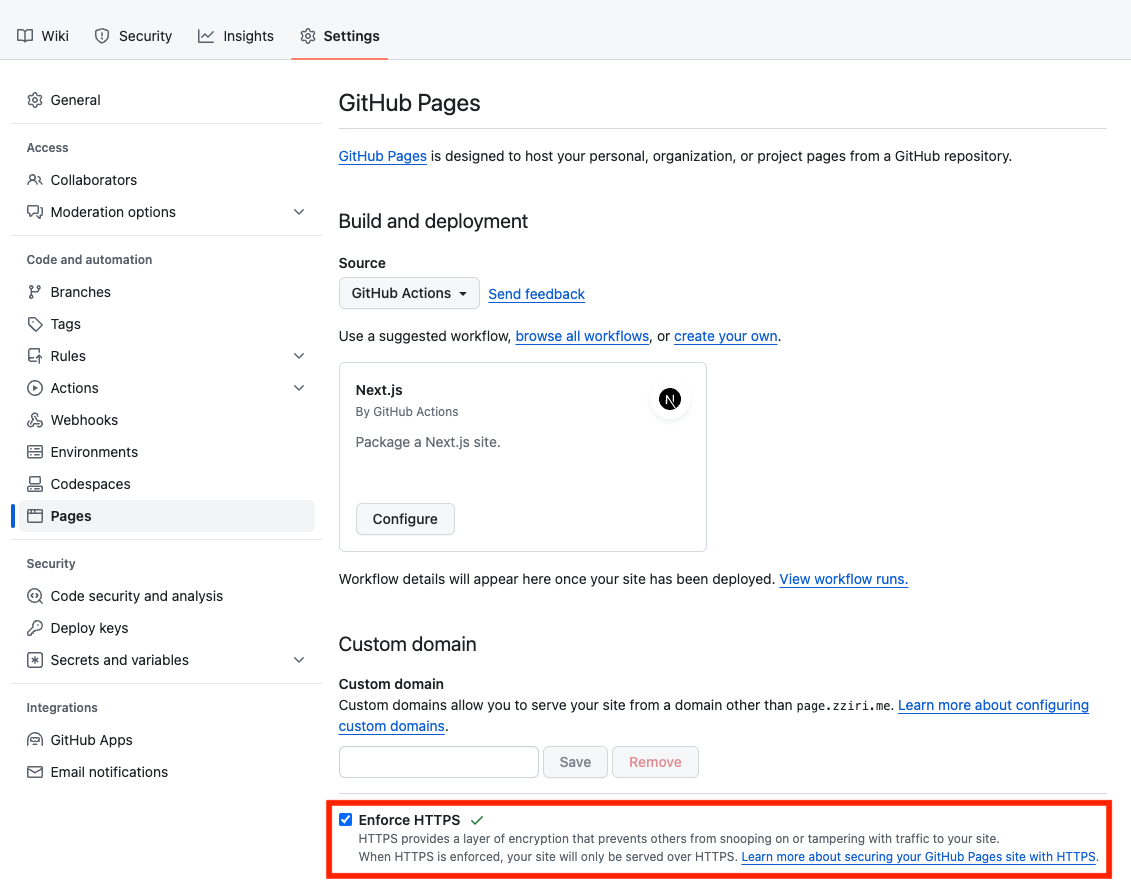Click the Settings gear icon in tab bar
Screen dimensions: 1131x893
[x=308, y=36]
